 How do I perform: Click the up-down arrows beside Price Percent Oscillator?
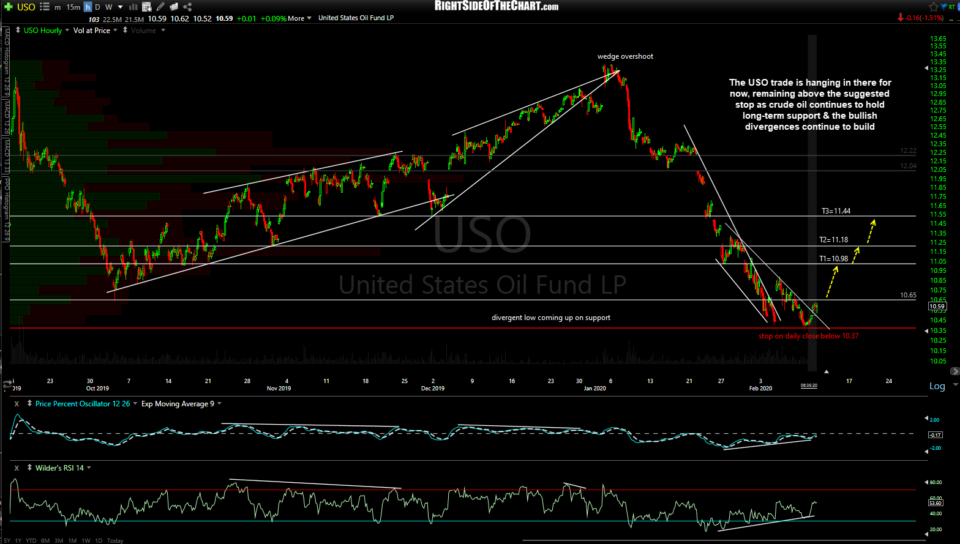29,404
